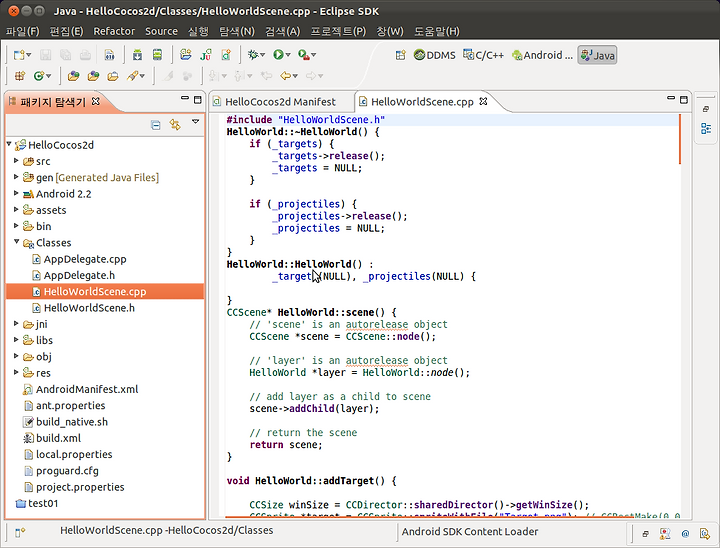Select HelloWorldScene.h in the tree

89,308
